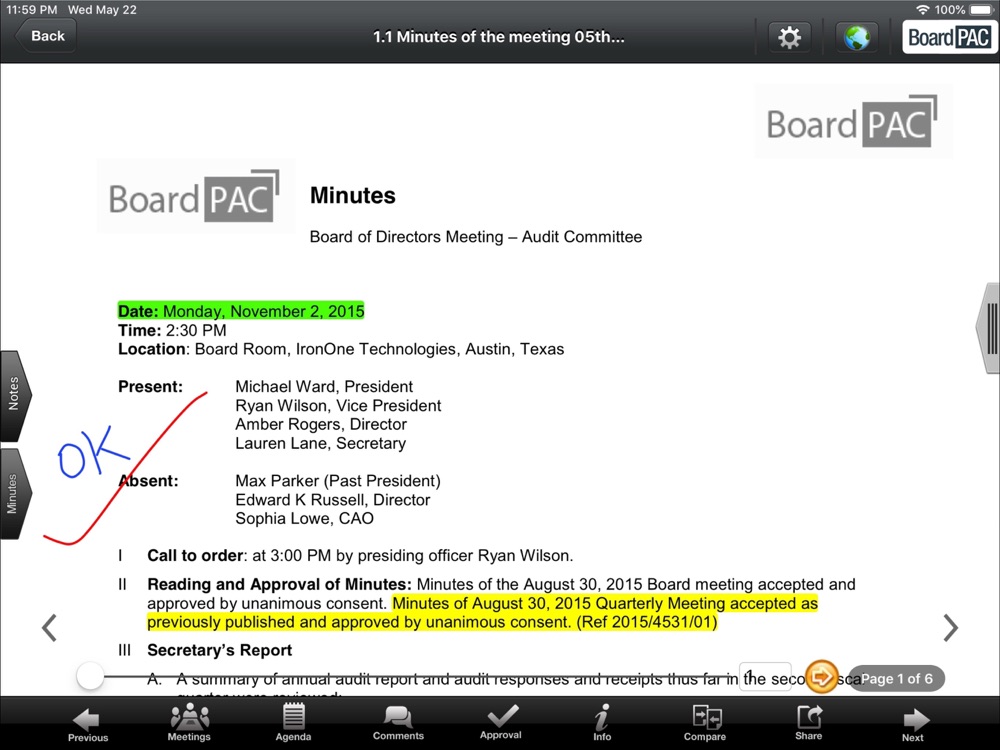Open the Minutes side tab
The height and width of the screenshot is (750, 1000).
(x=15, y=494)
